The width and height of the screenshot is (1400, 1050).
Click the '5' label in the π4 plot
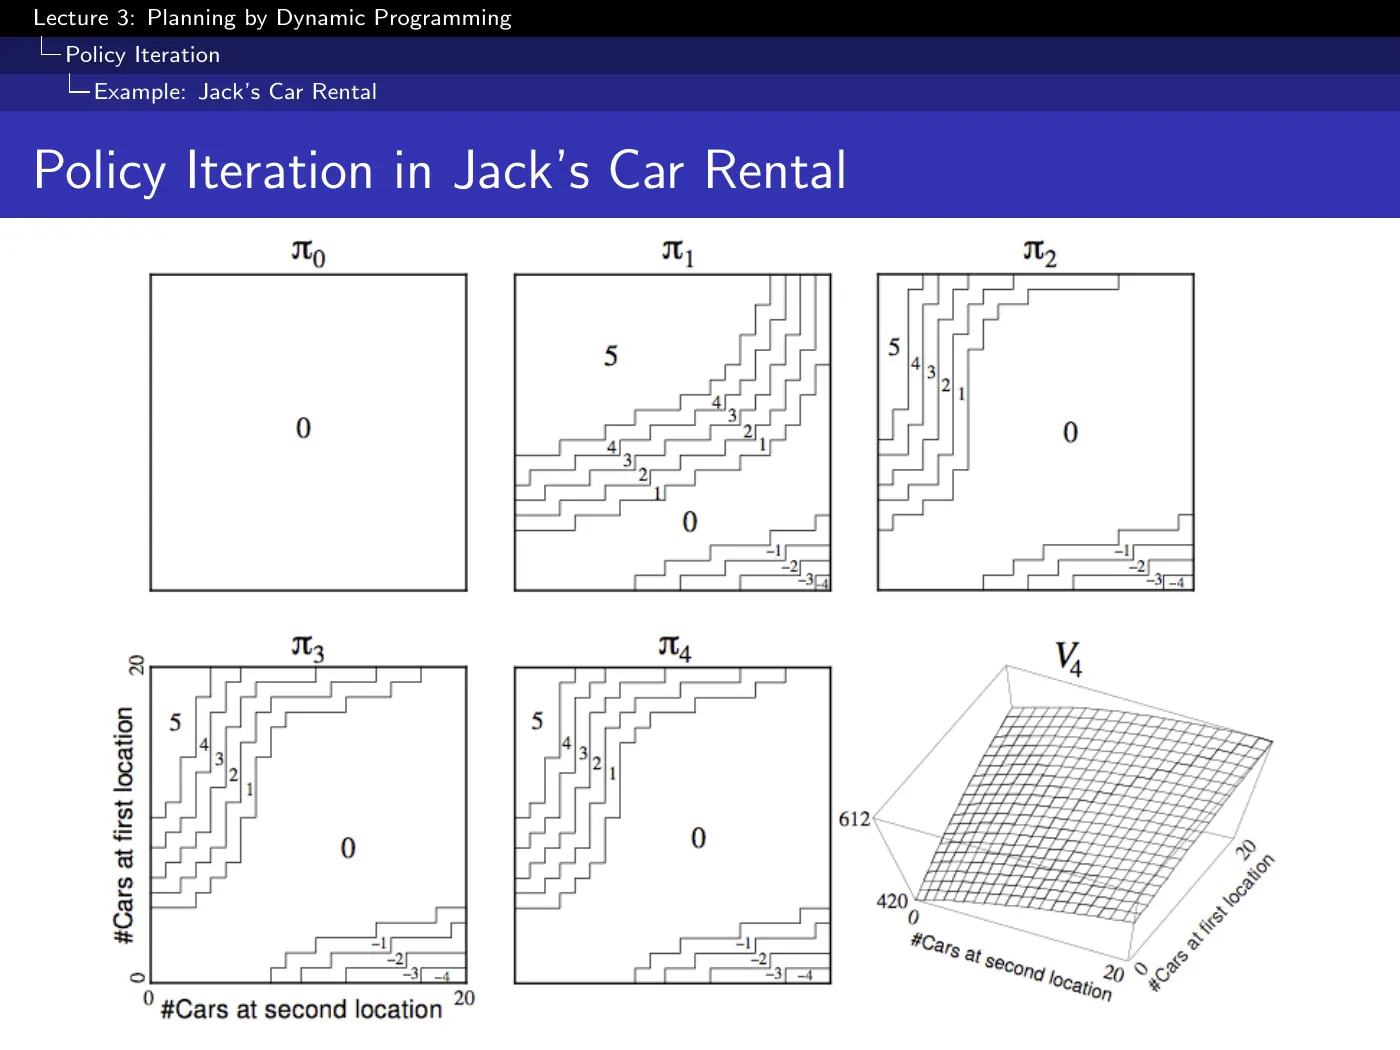(x=538, y=721)
